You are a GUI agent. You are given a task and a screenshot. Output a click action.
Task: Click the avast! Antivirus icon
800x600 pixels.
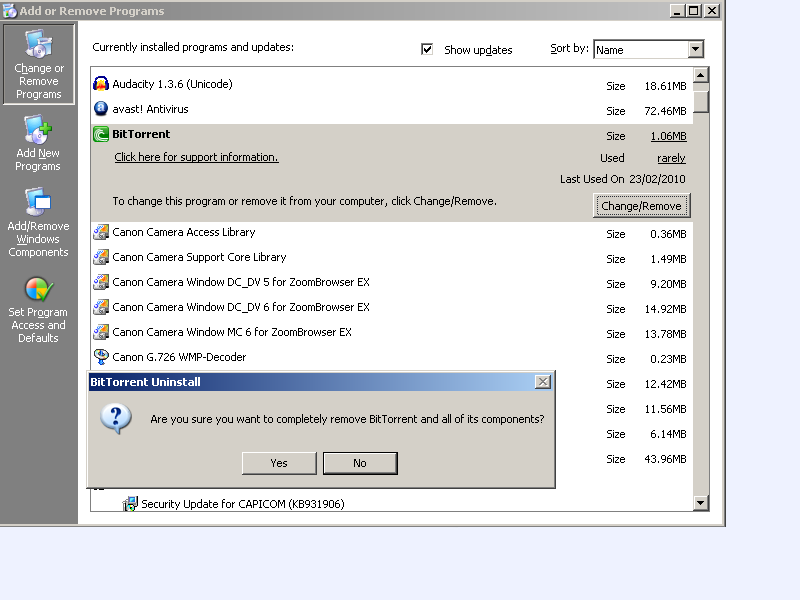pyautogui.click(x=101, y=109)
